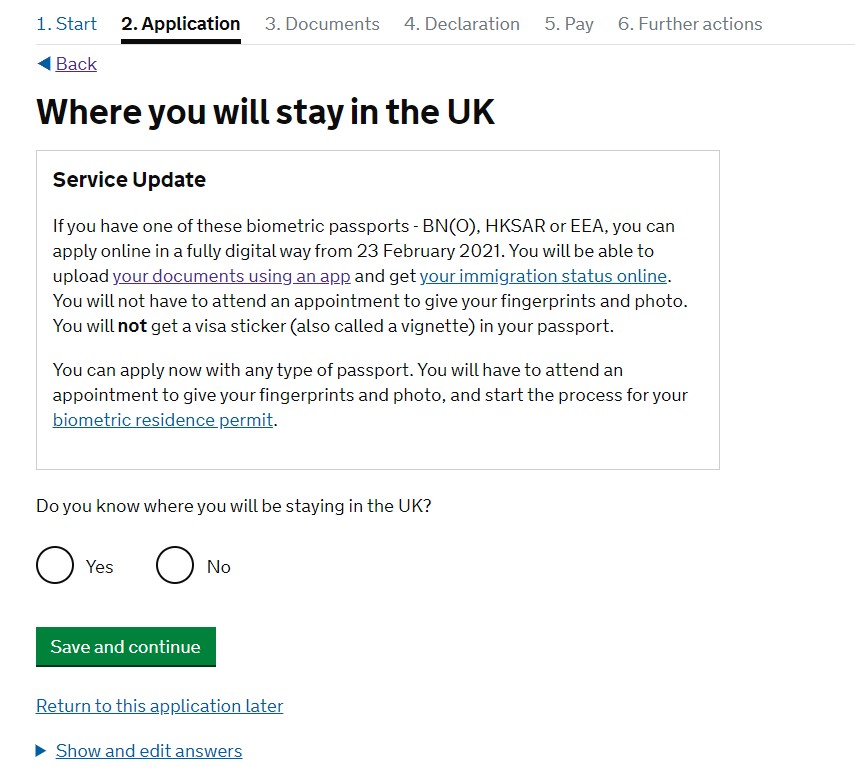Jump to the 4. Declaration step
This screenshot has width=855, height=783.
(x=462, y=24)
